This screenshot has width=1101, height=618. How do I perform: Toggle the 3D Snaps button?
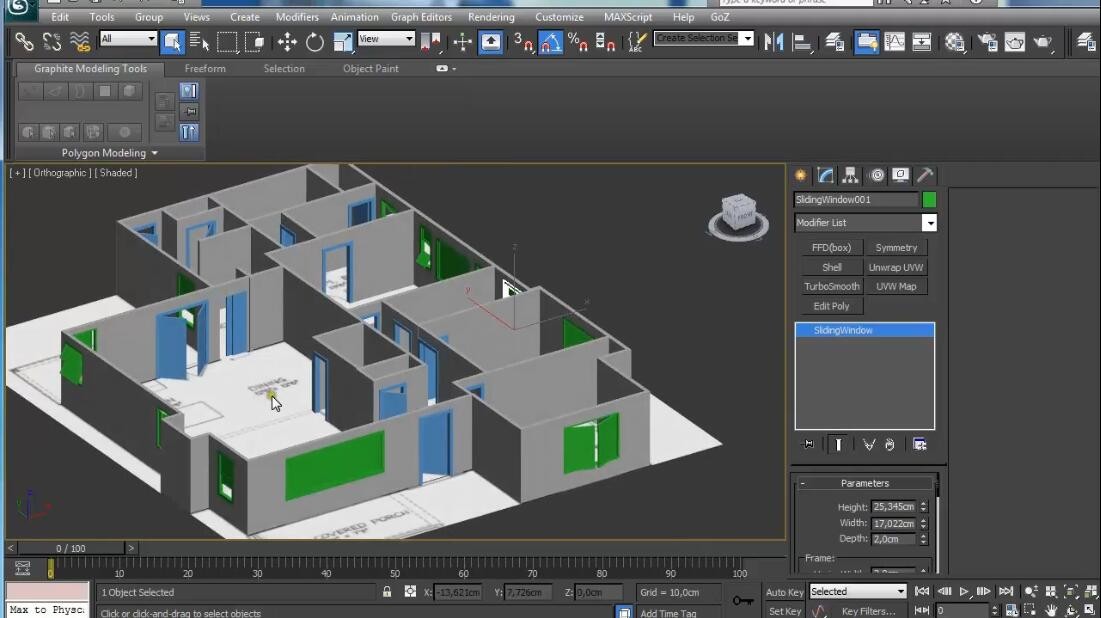(x=523, y=42)
